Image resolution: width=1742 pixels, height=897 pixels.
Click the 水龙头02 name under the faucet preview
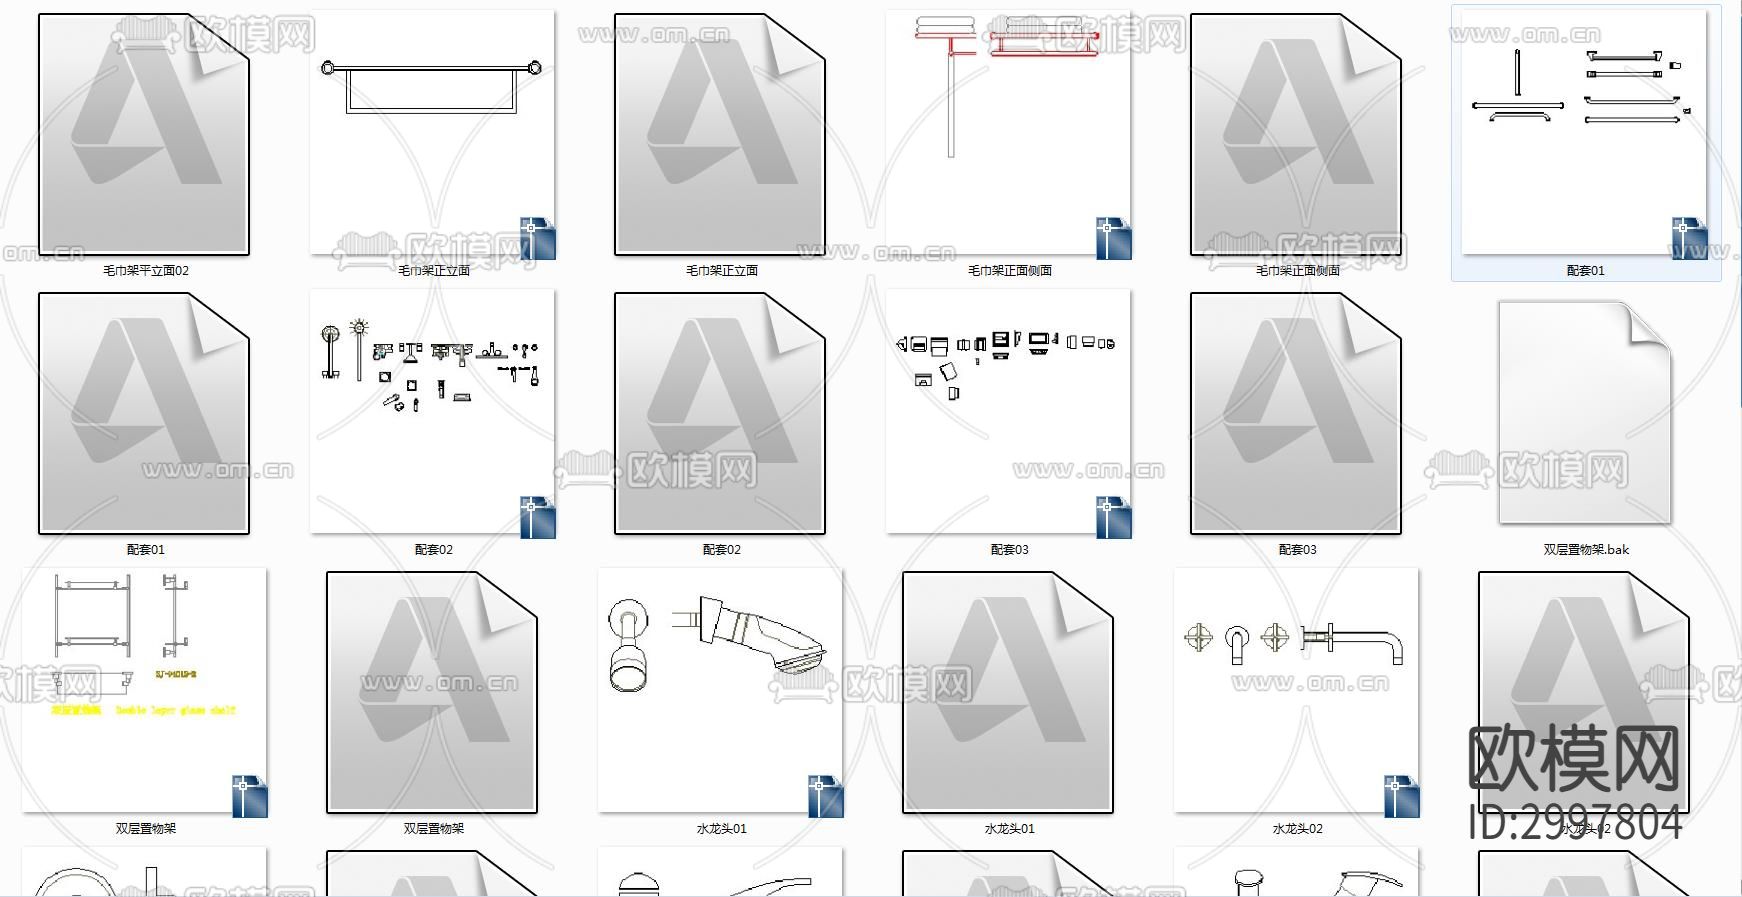[1298, 829]
